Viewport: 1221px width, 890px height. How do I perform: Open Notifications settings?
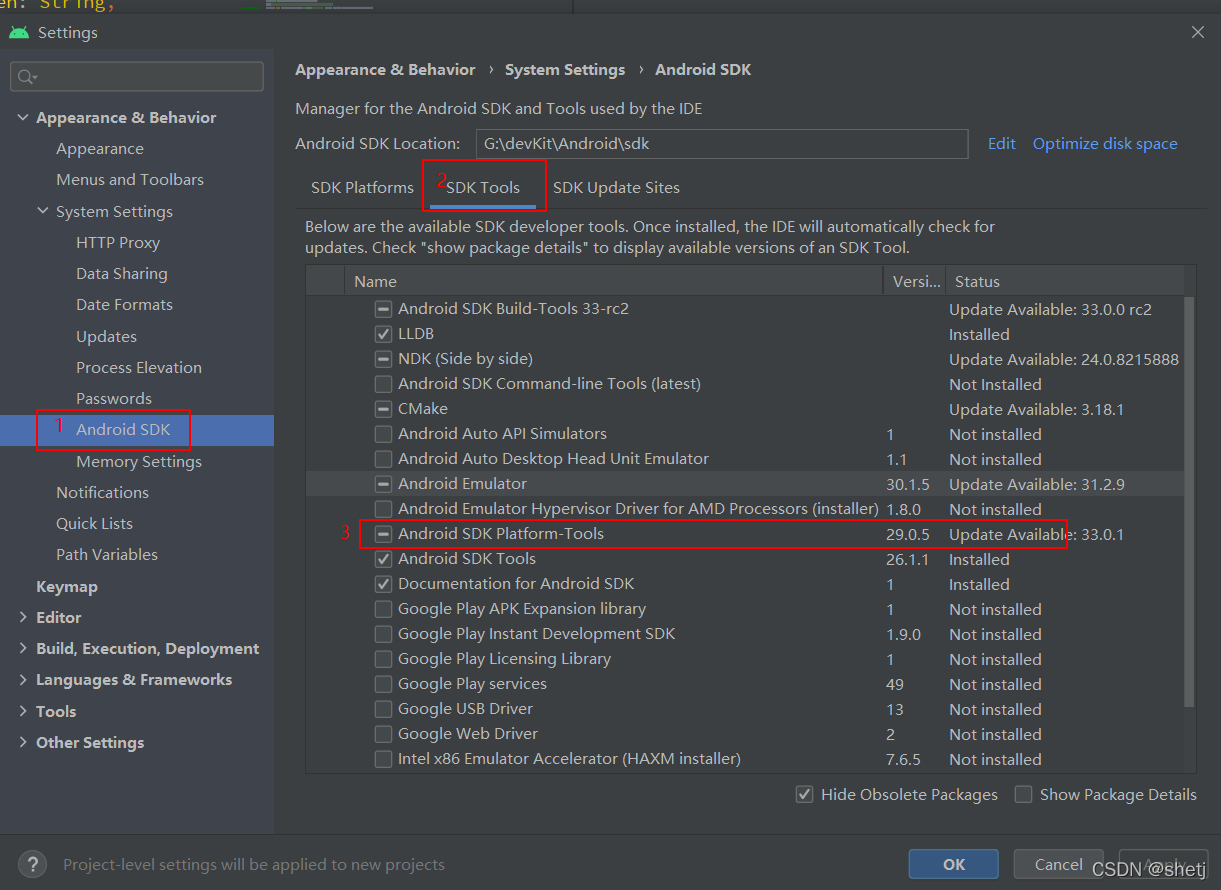(102, 493)
